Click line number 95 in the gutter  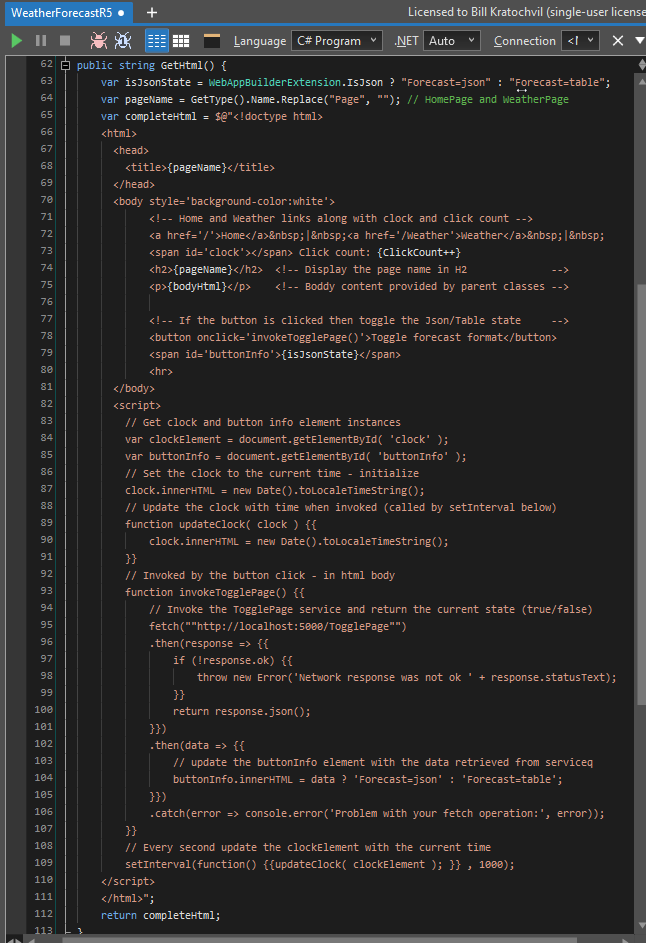coord(46,625)
